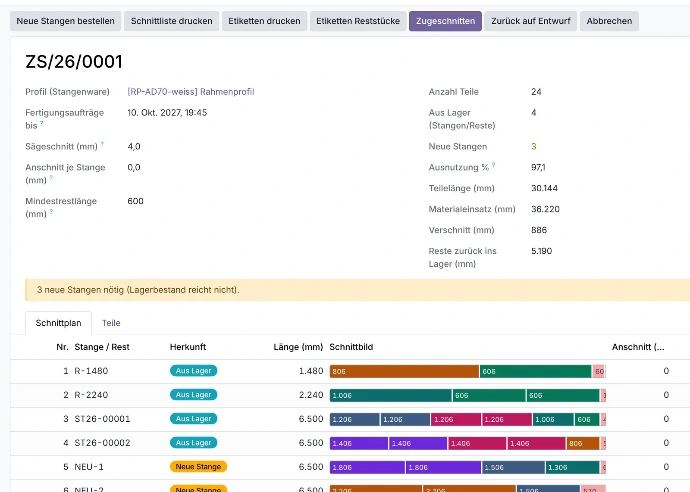Click Aus Lager badge in ST26-00001 row
The width and height of the screenshot is (690, 492).
point(194,419)
